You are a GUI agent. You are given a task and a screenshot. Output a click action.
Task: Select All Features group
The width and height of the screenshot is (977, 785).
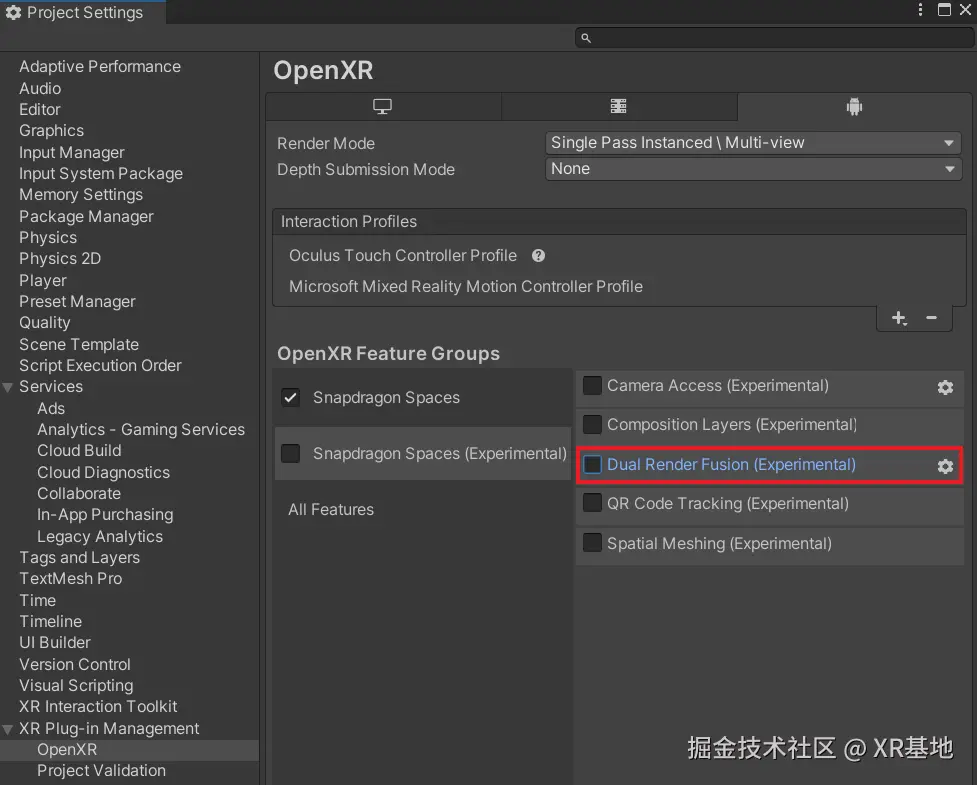(x=331, y=510)
